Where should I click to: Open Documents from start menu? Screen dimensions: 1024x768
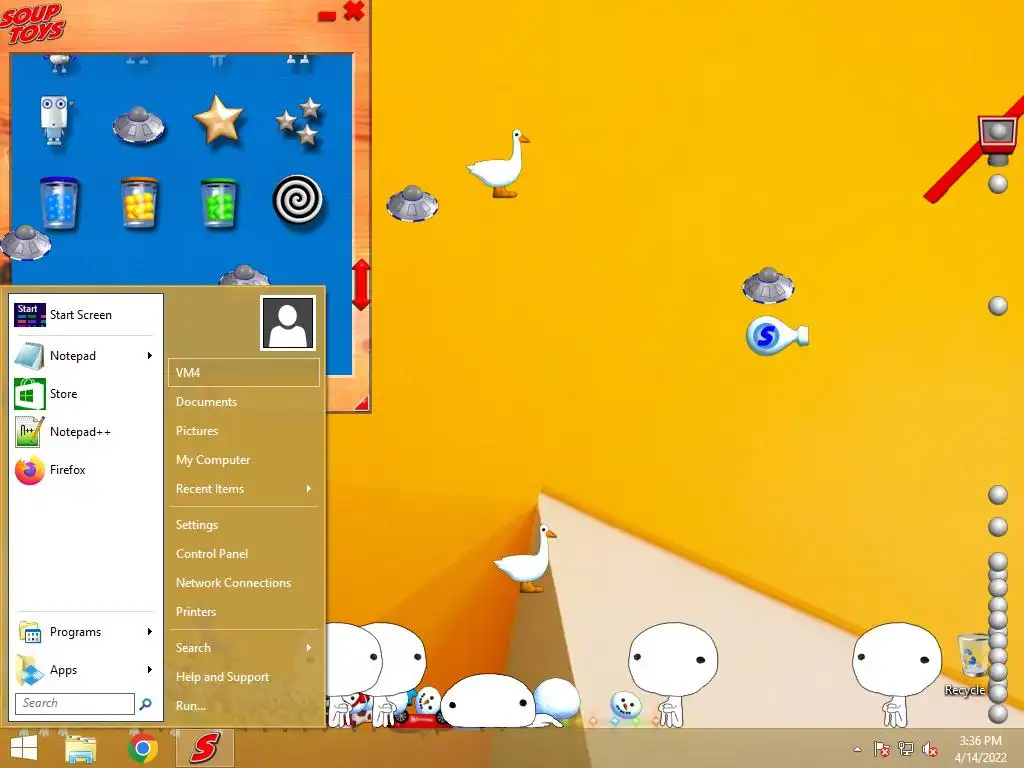(x=244, y=402)
